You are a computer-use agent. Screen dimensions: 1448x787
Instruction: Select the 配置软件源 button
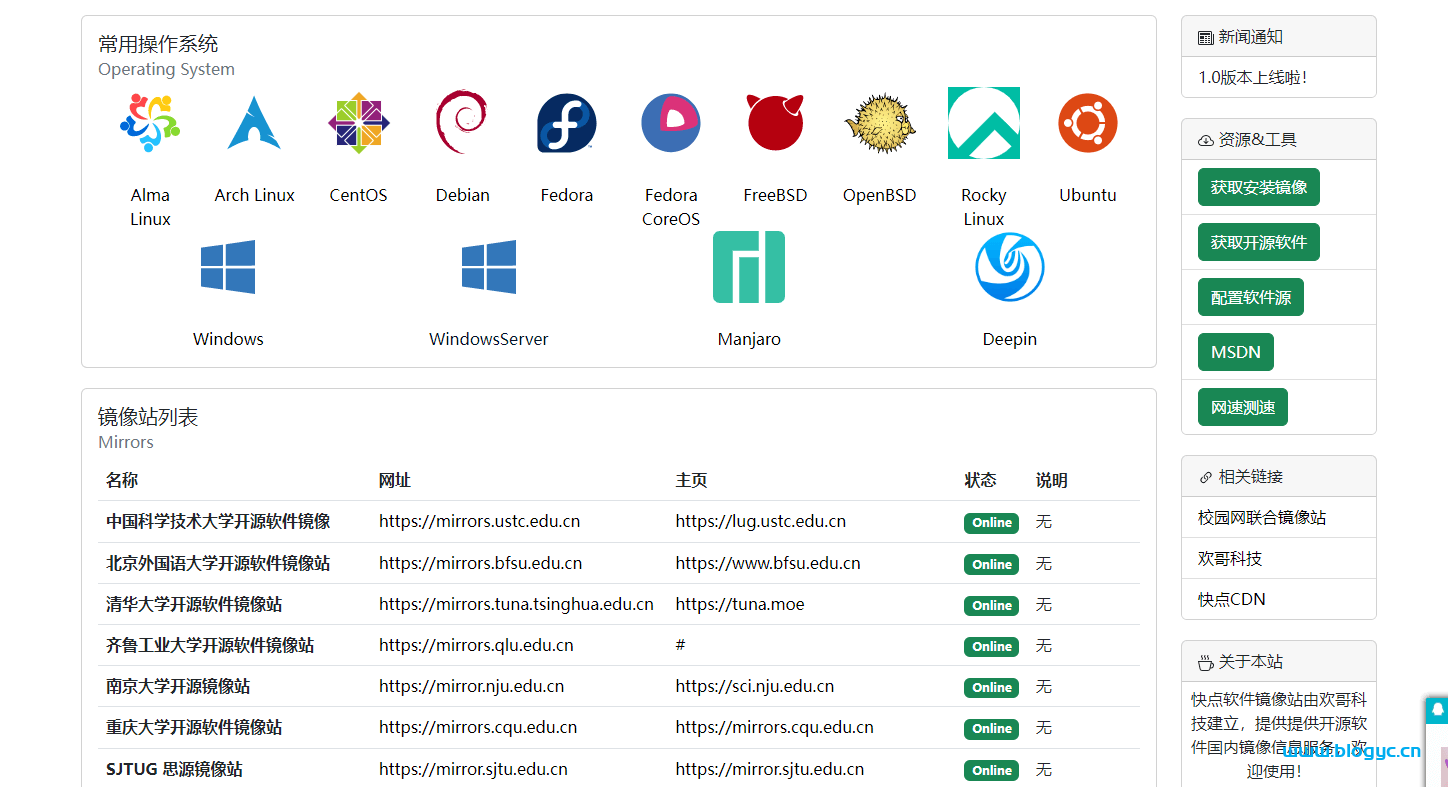point(1251,297)
